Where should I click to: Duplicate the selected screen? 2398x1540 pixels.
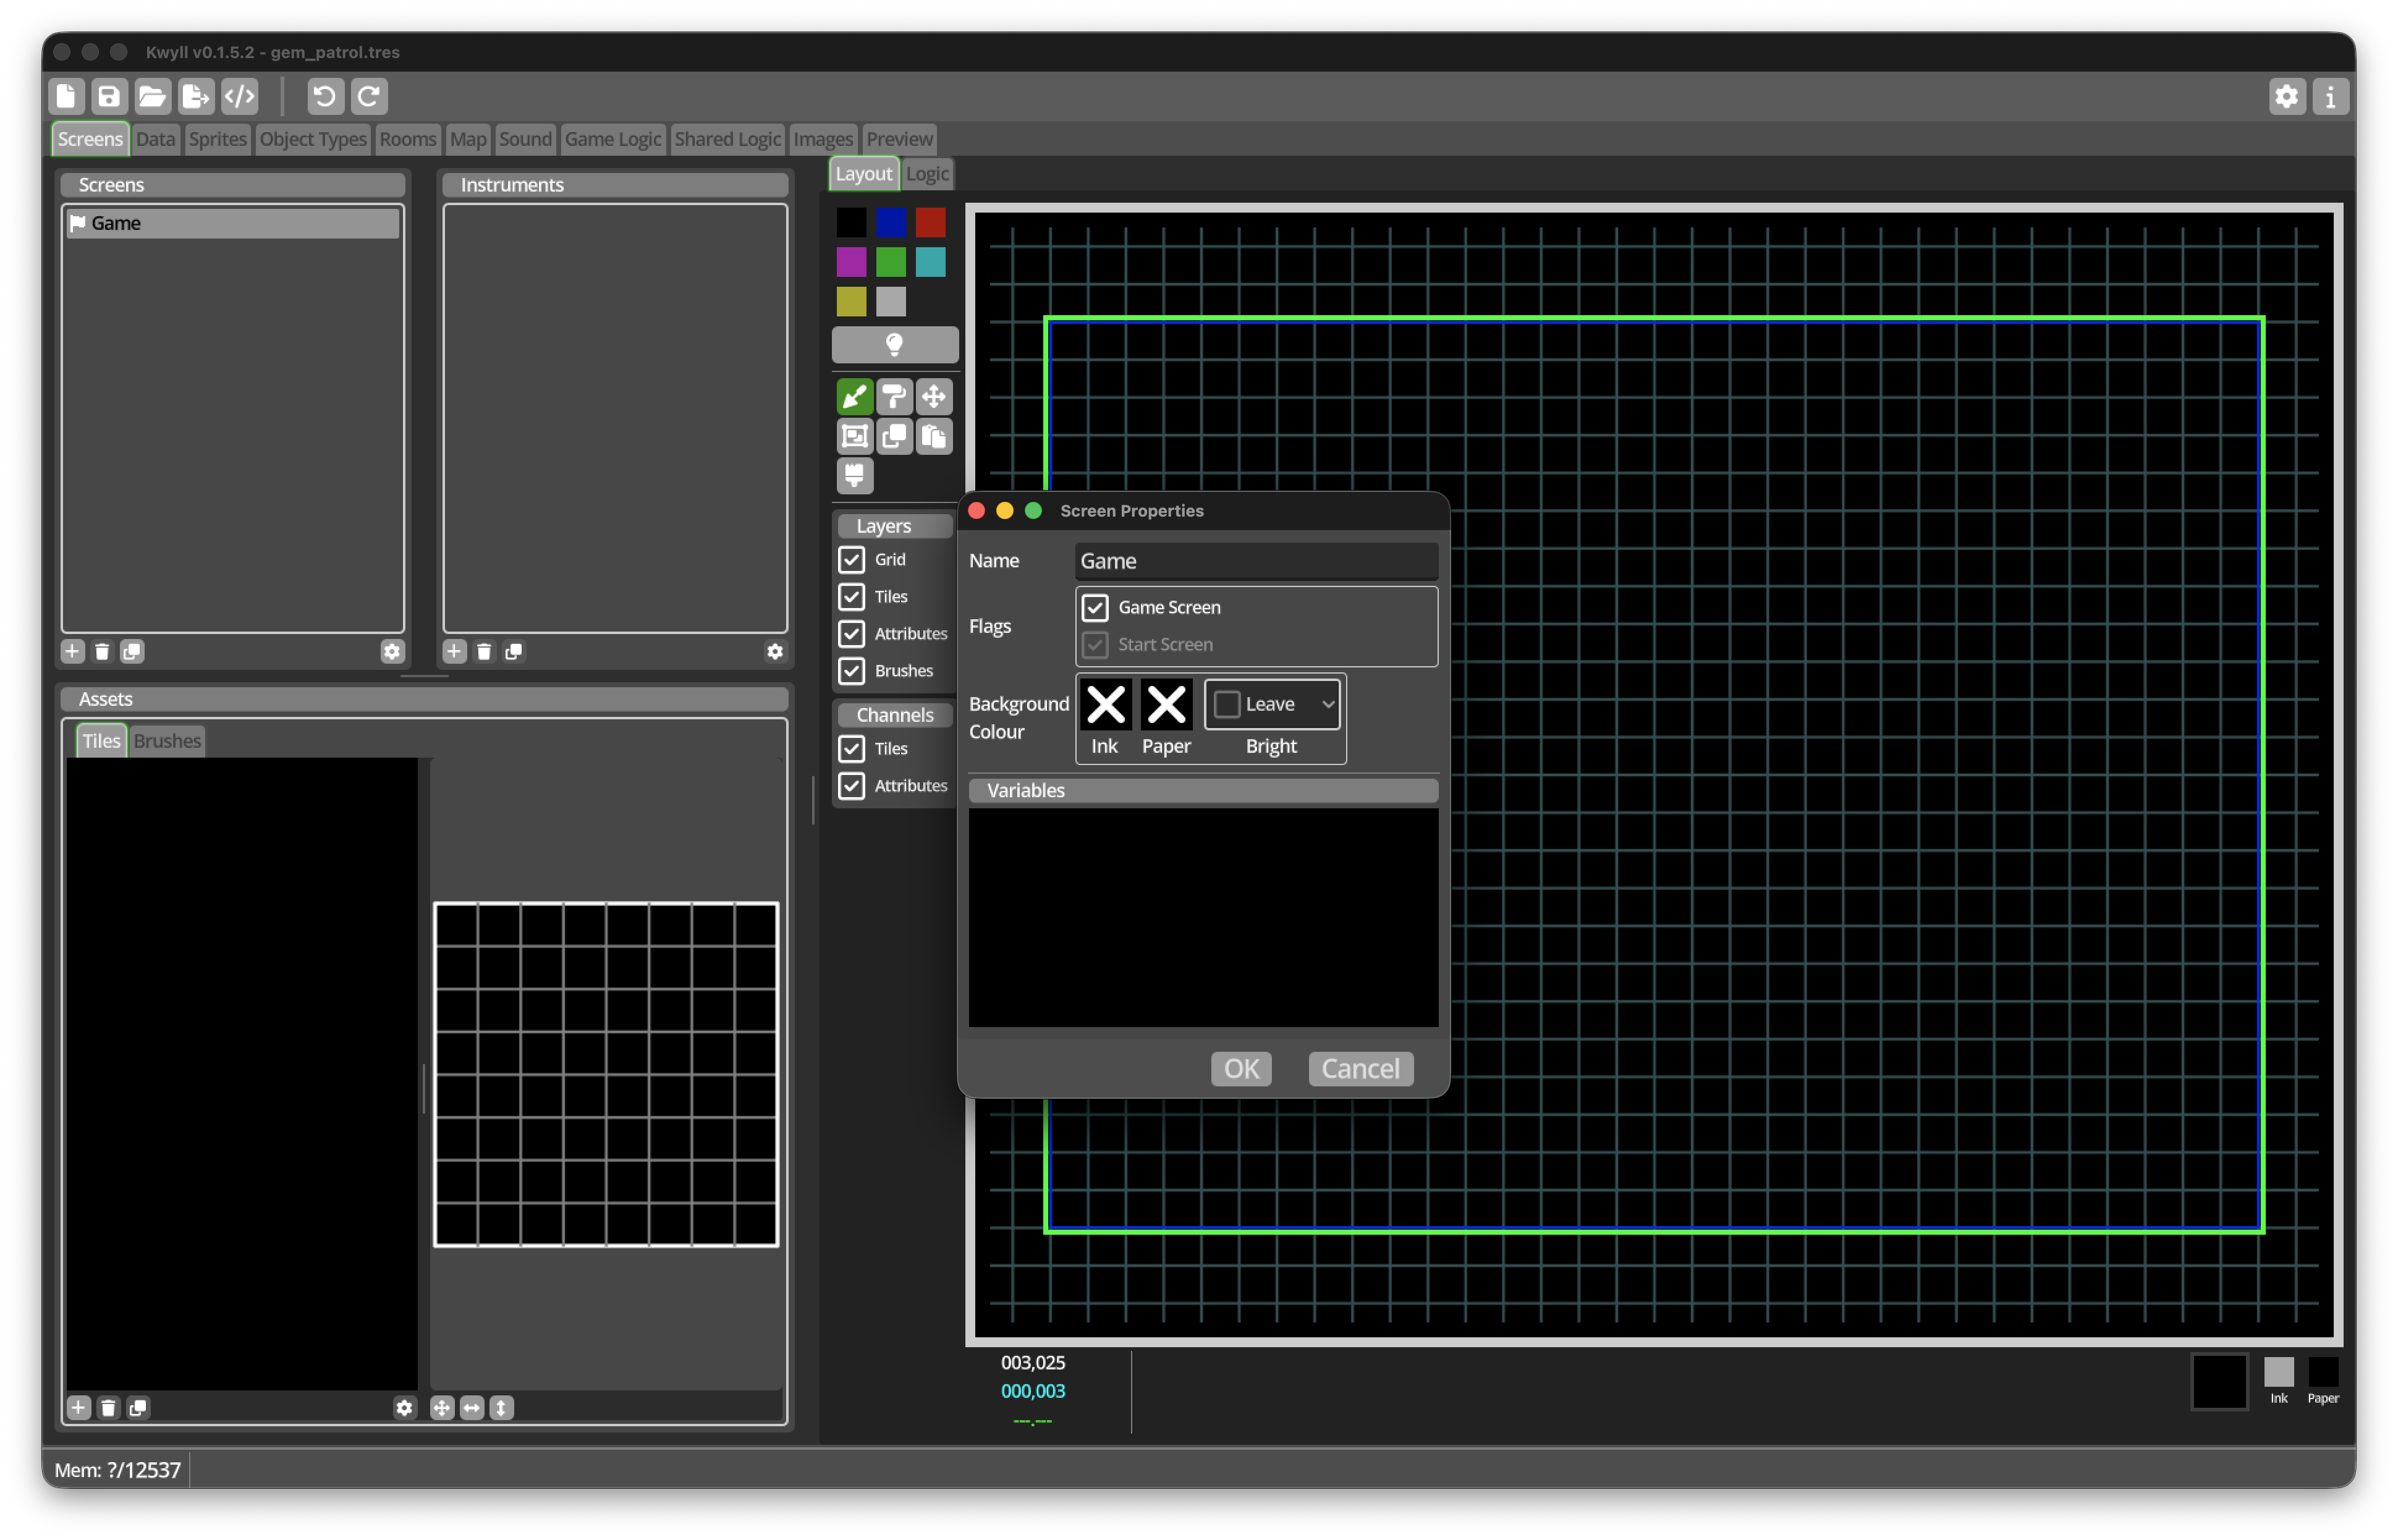click(132, 652)
